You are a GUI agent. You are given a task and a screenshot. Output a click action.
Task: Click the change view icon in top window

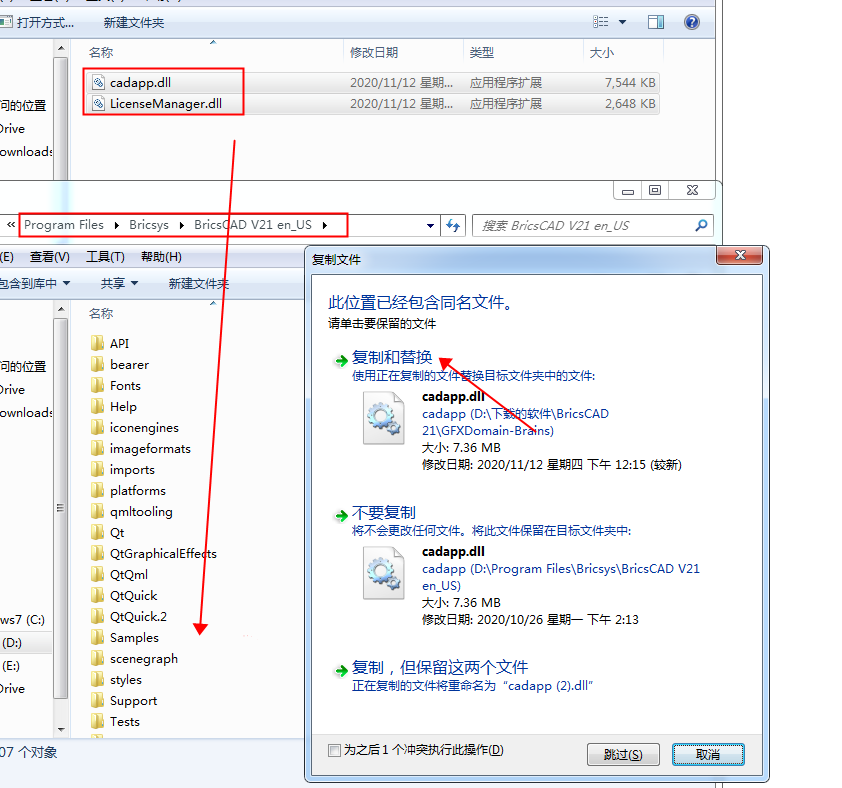[600, 22]
